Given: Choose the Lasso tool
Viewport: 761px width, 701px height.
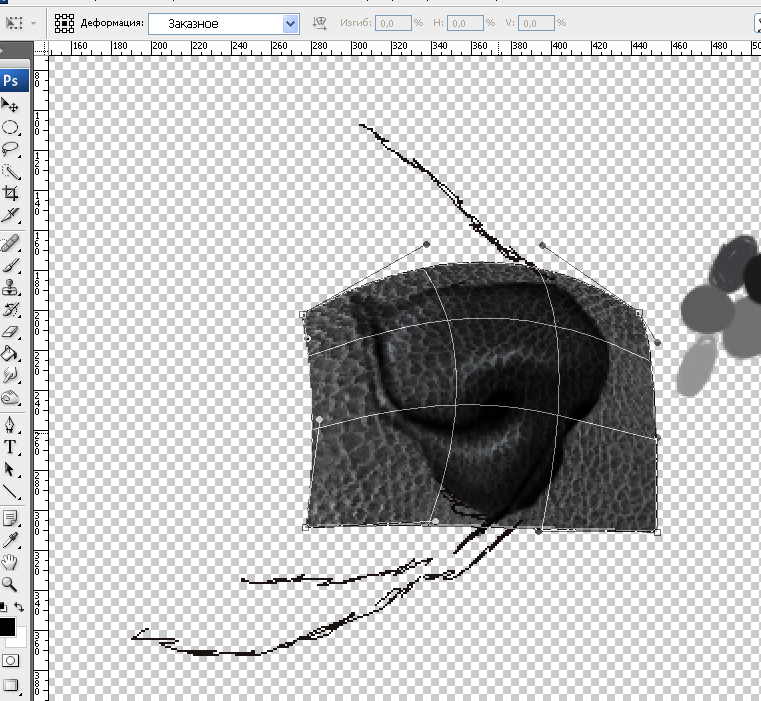Looking at the screenshot, I should 10,149.
